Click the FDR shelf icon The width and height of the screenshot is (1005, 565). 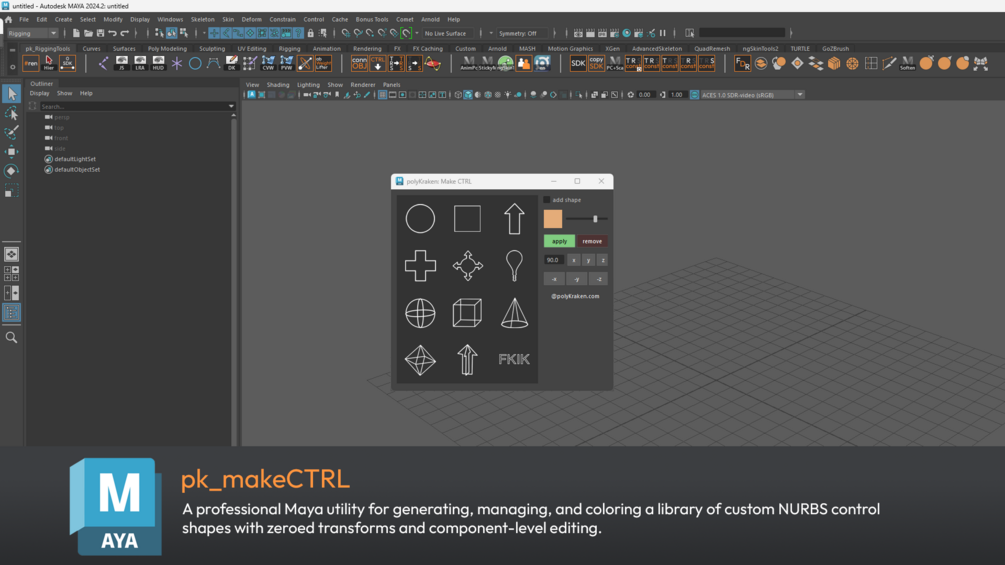tap(742, 63)
